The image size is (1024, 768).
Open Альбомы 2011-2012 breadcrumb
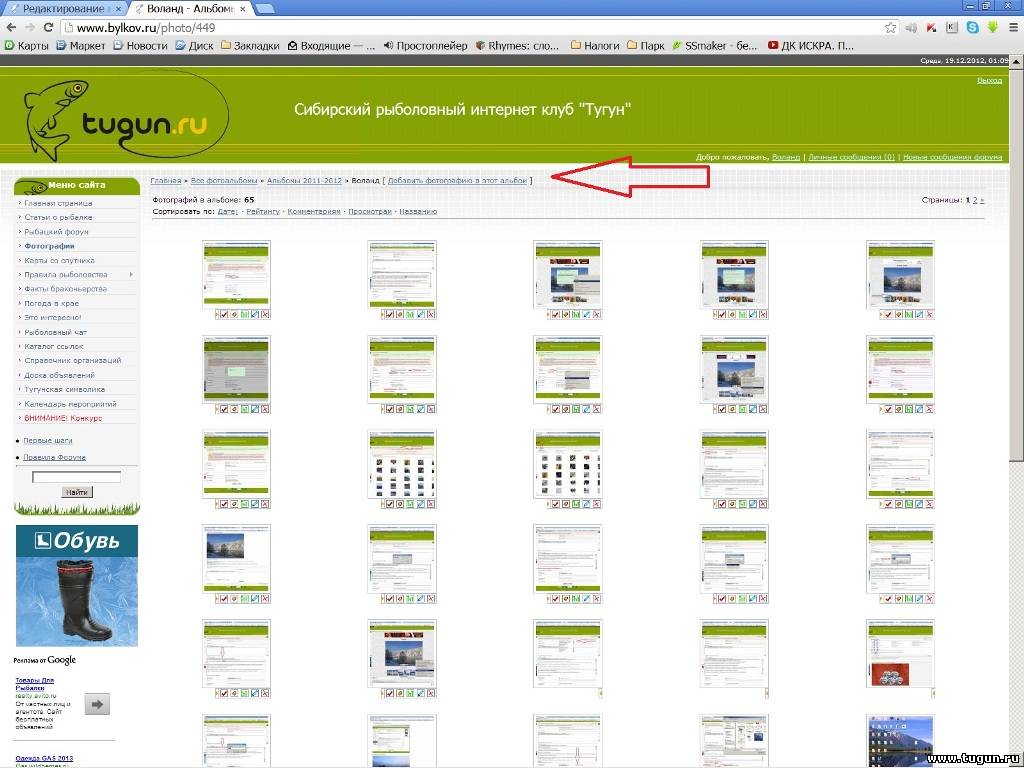click(304, 180)
